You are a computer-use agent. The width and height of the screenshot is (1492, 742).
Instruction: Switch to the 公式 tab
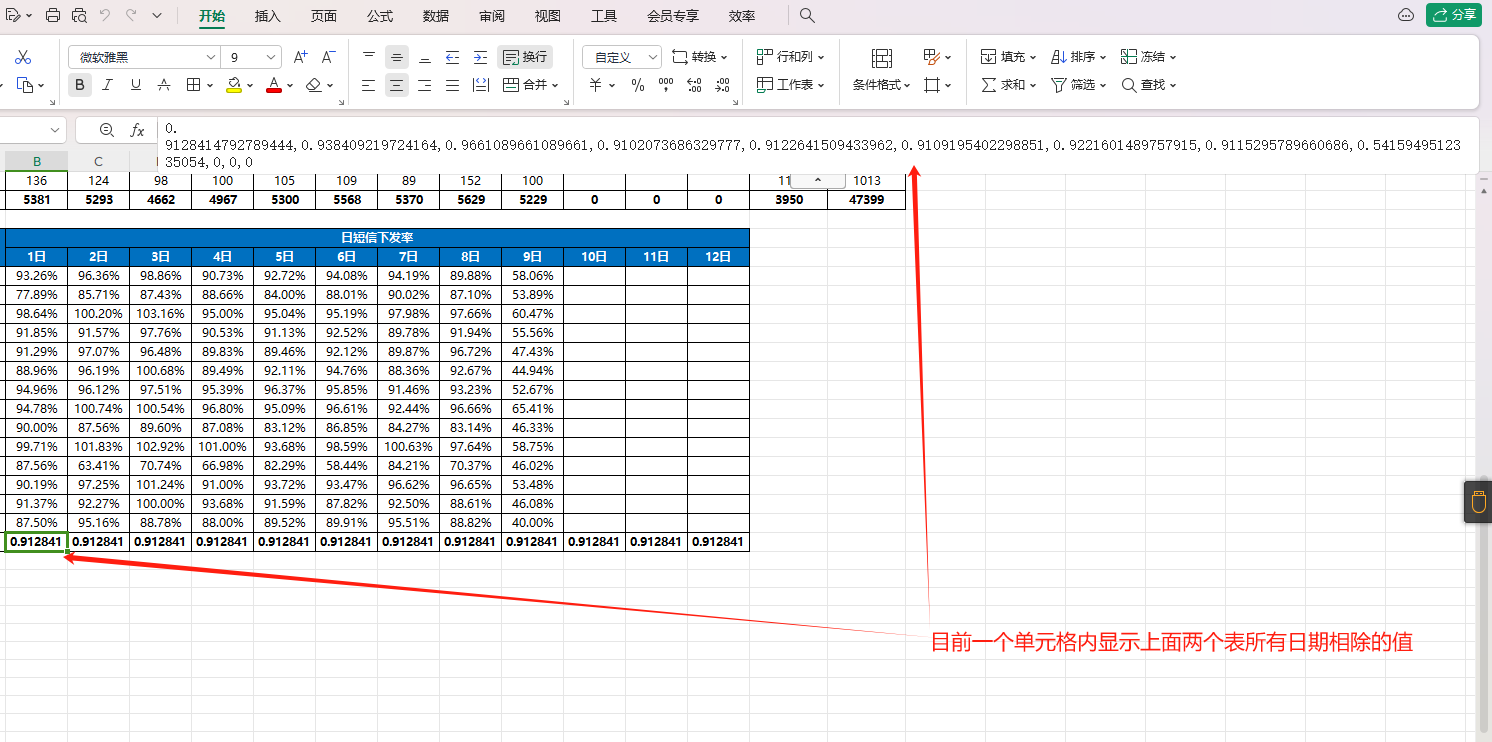pyautogui.click(x=380, y=16)
